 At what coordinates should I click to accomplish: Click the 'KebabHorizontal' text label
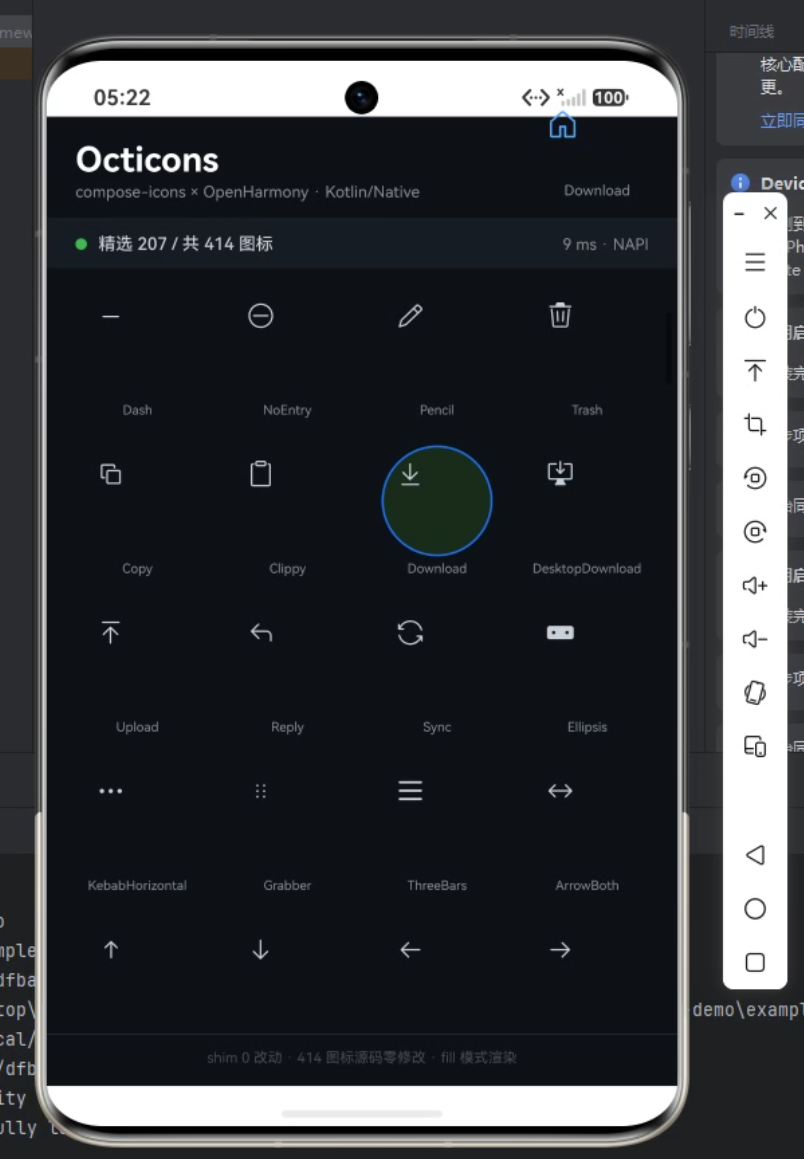point(137,886)
